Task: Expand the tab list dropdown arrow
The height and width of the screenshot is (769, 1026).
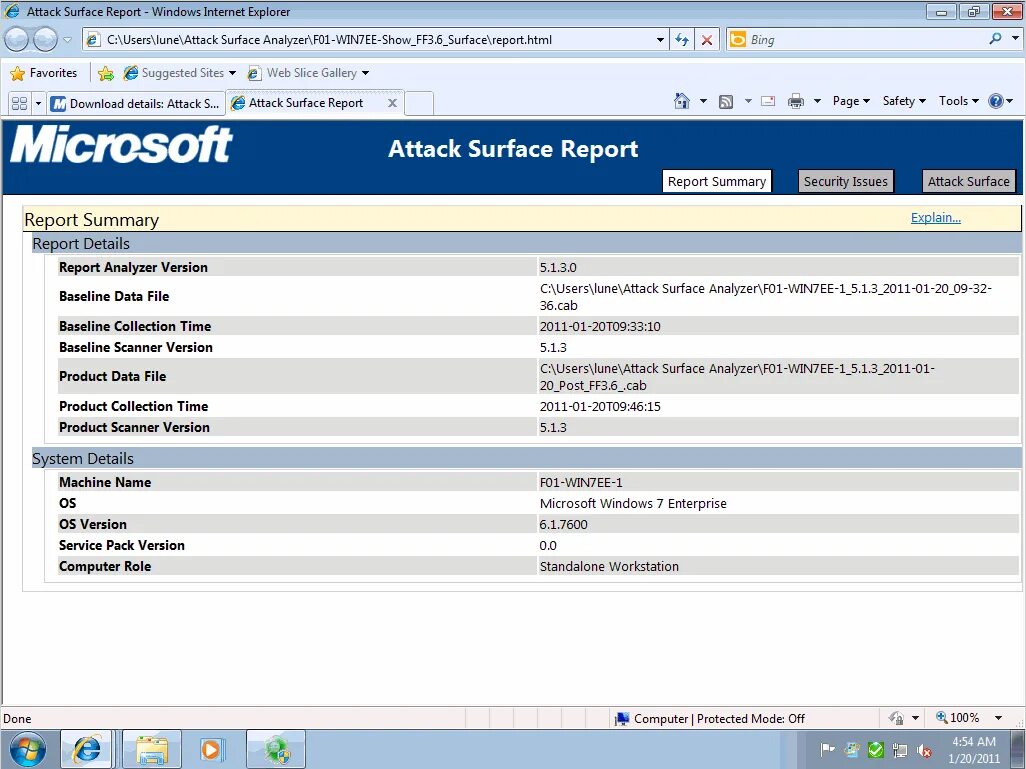Action: (x=38, y=103)
